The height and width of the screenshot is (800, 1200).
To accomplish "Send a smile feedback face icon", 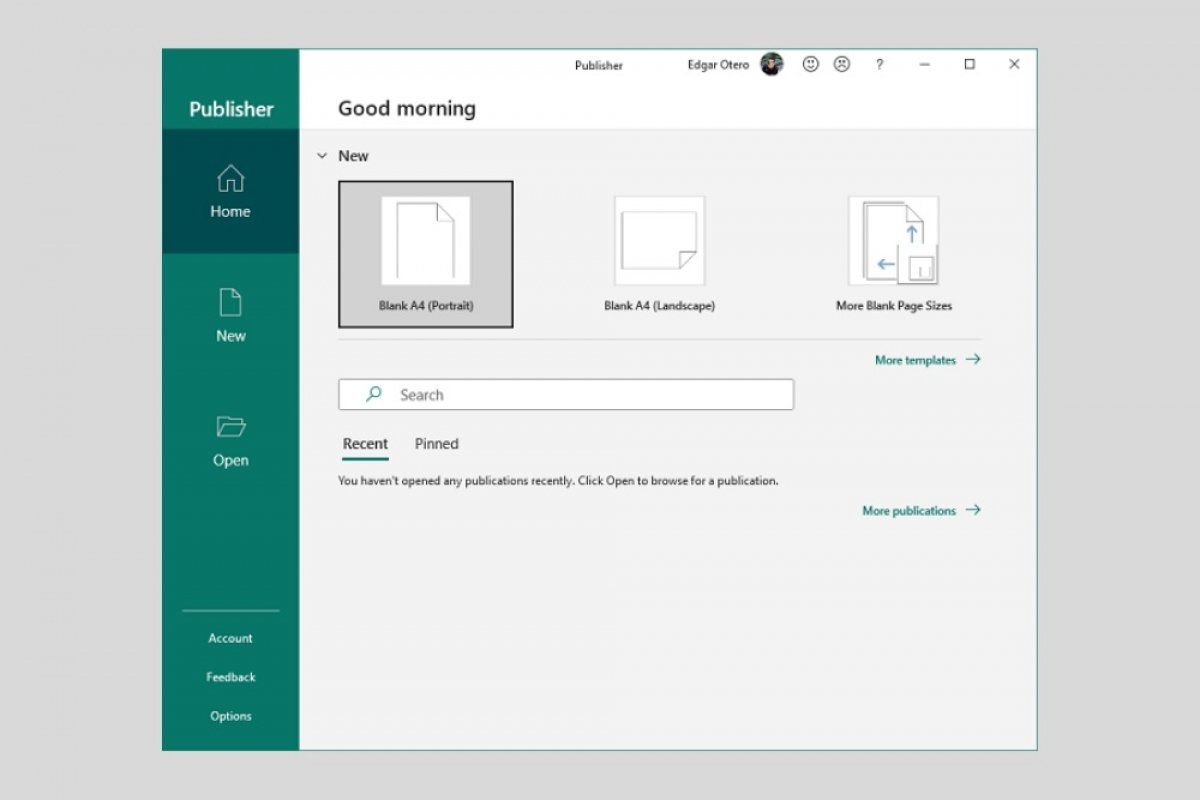I will (x=811, y=64).
